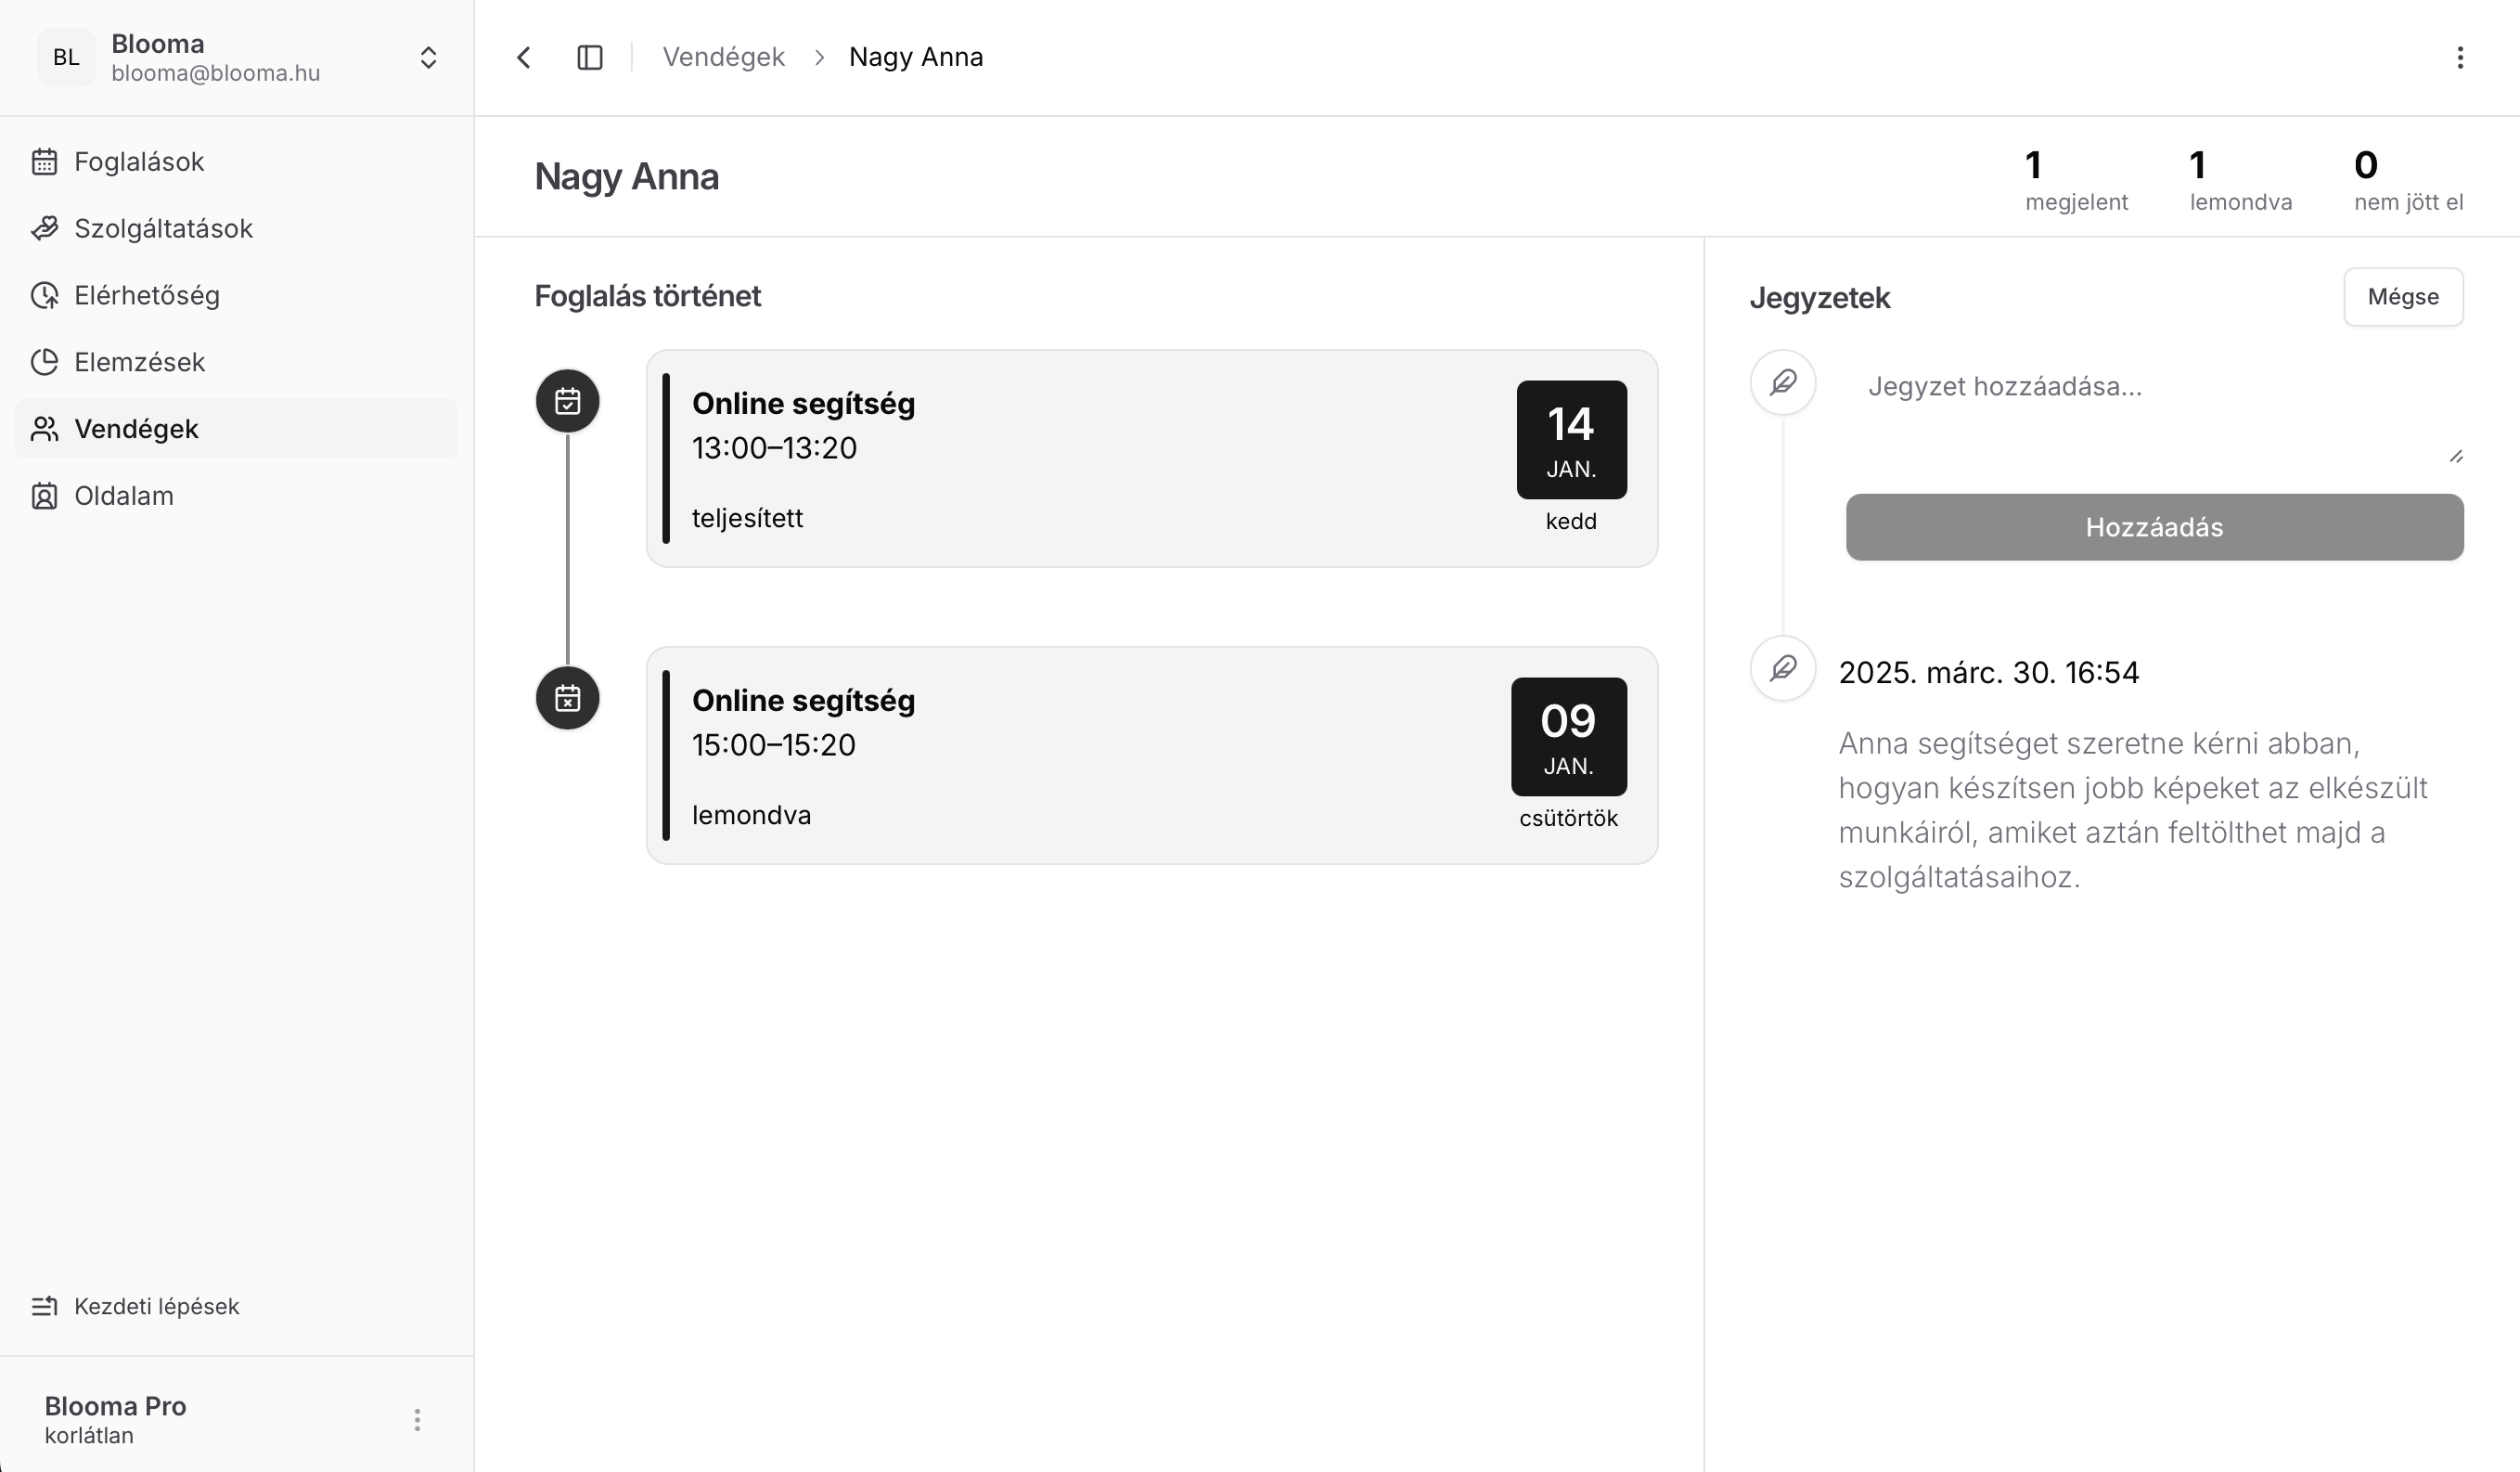Open Kezdeti lépések checklist
The image size is (2520, 1472).
coord(156,1306)
